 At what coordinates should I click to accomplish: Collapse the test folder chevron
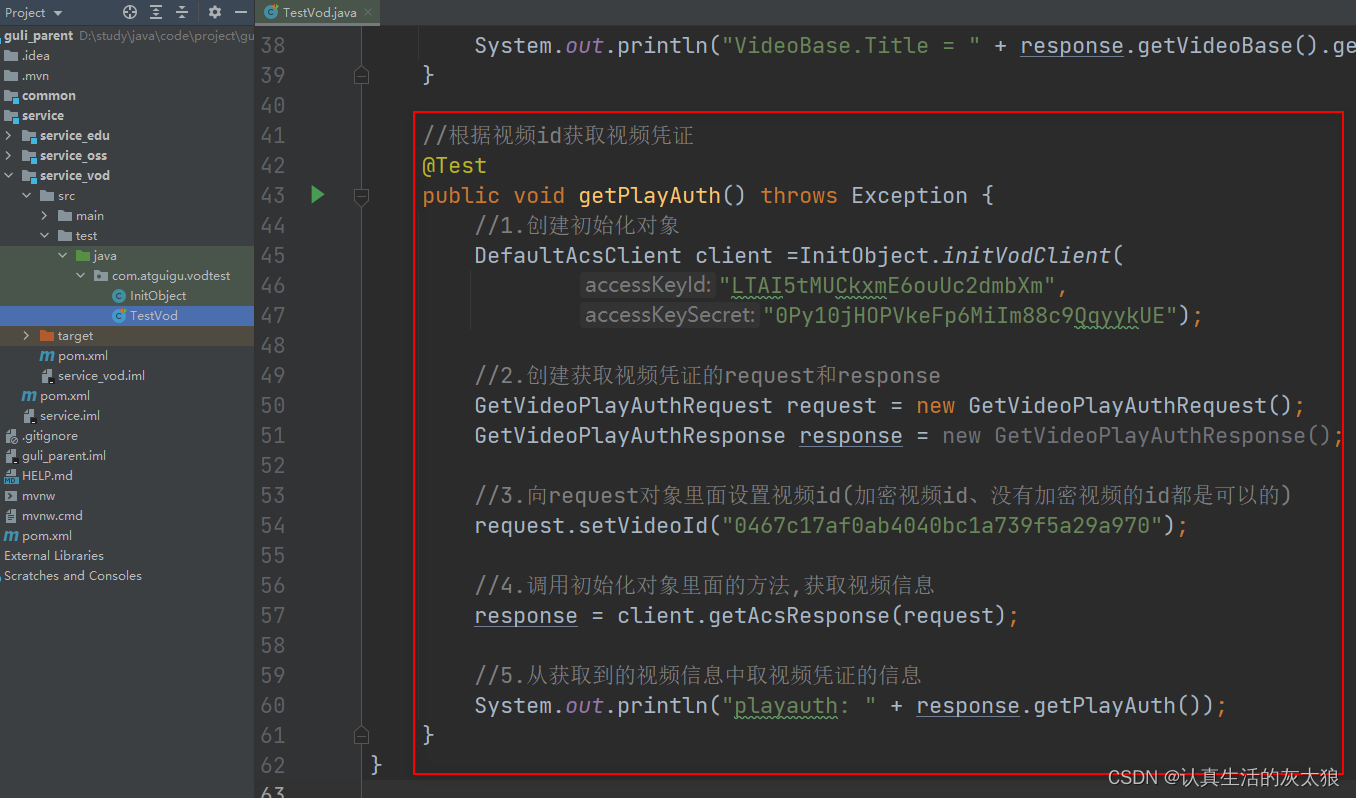45,236
